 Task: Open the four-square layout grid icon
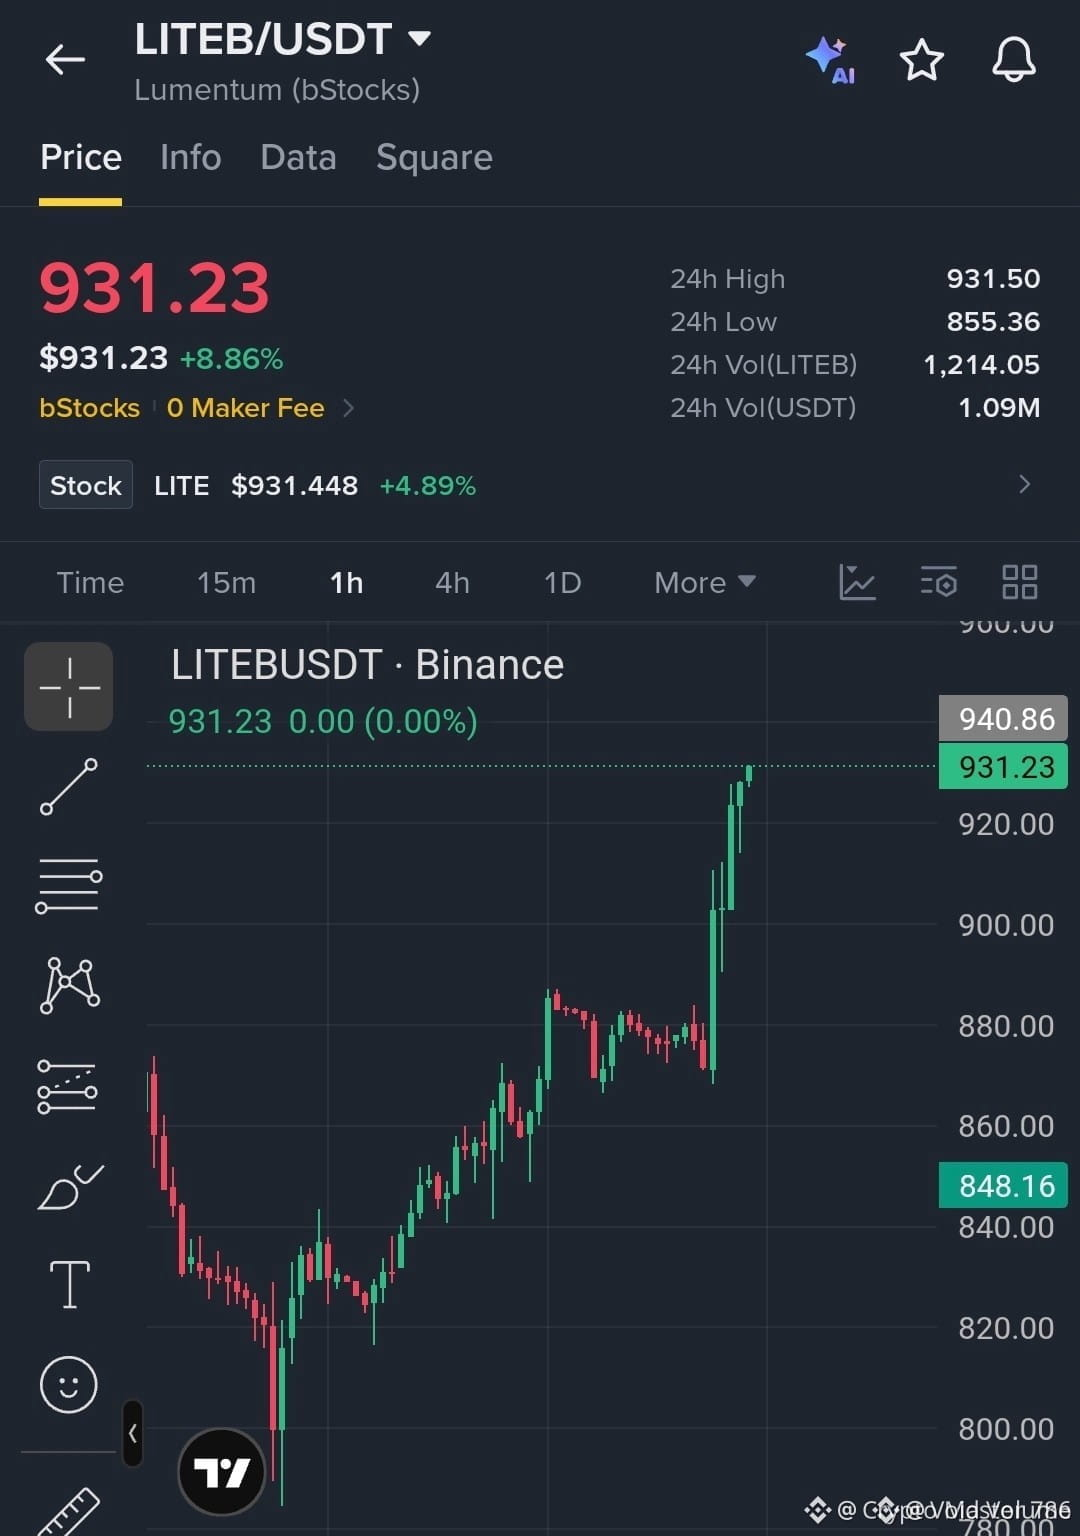(x=1019, y=582)
